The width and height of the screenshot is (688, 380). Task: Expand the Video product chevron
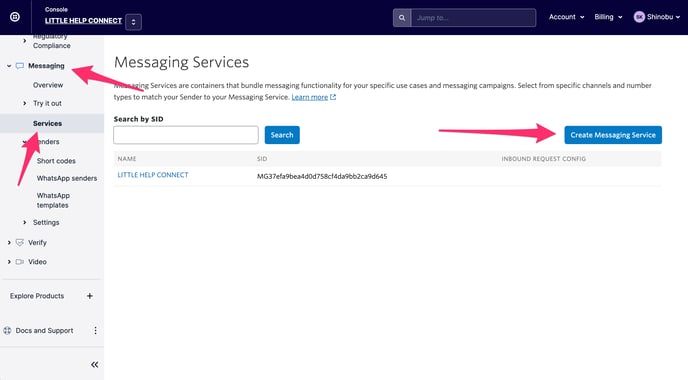(9, 262)
